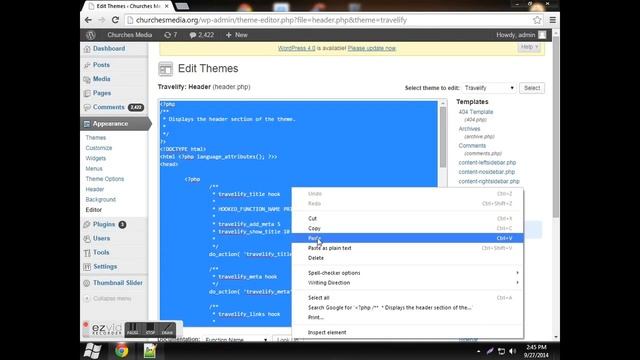Viewport: 640px width, 360px height.
Task: Choose Paste as plain text
Action: click(x=408, y=248)
